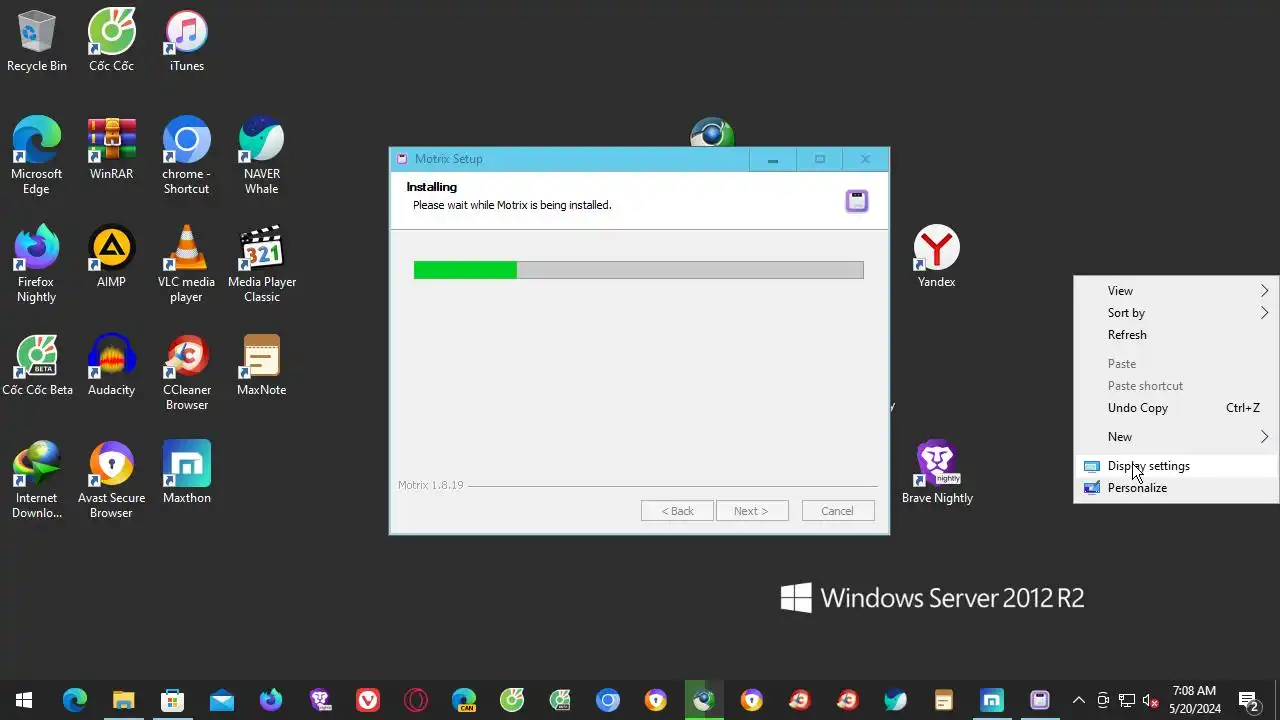Click the Maxthon desktop shortcut
The height and width of the screenshot is (720, 1280).
click(x=186, y=473)
